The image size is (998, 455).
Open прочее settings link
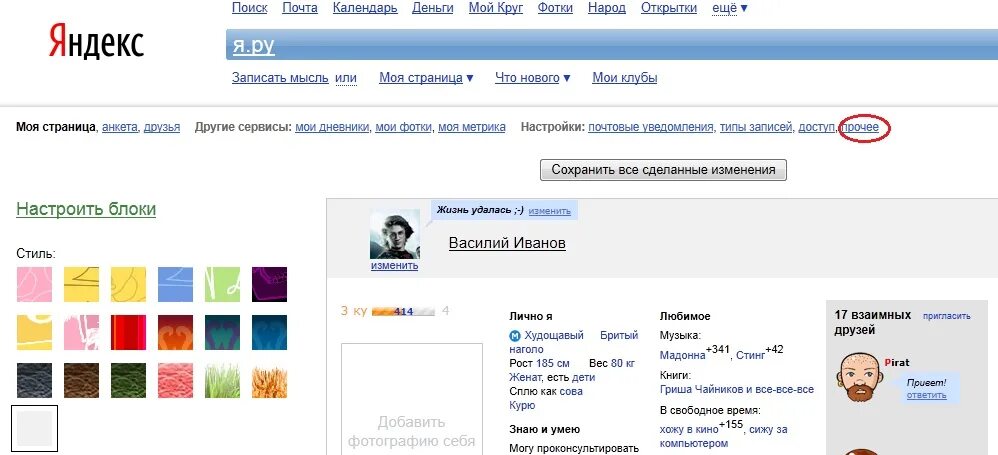(x=860, y=127)
